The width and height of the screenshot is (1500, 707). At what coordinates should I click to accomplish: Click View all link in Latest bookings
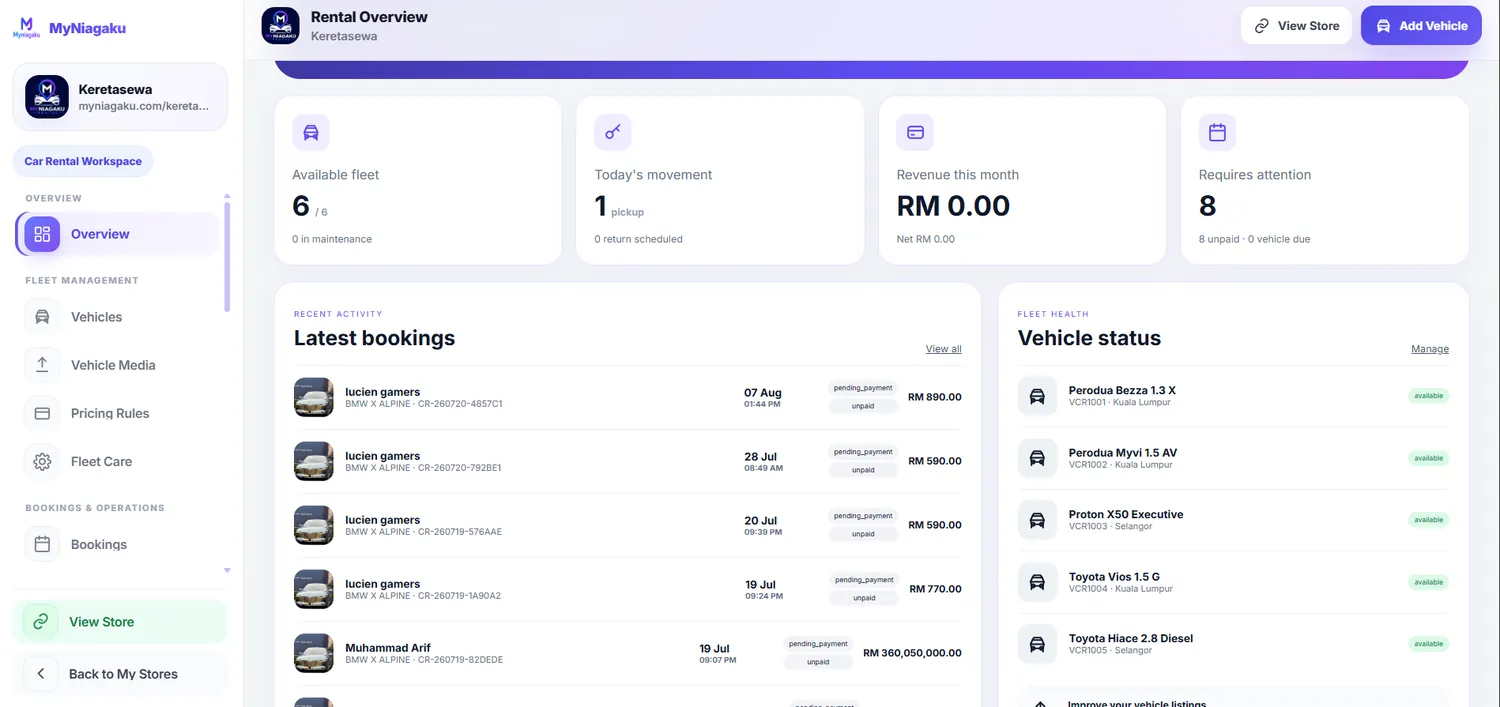(943, 349)
